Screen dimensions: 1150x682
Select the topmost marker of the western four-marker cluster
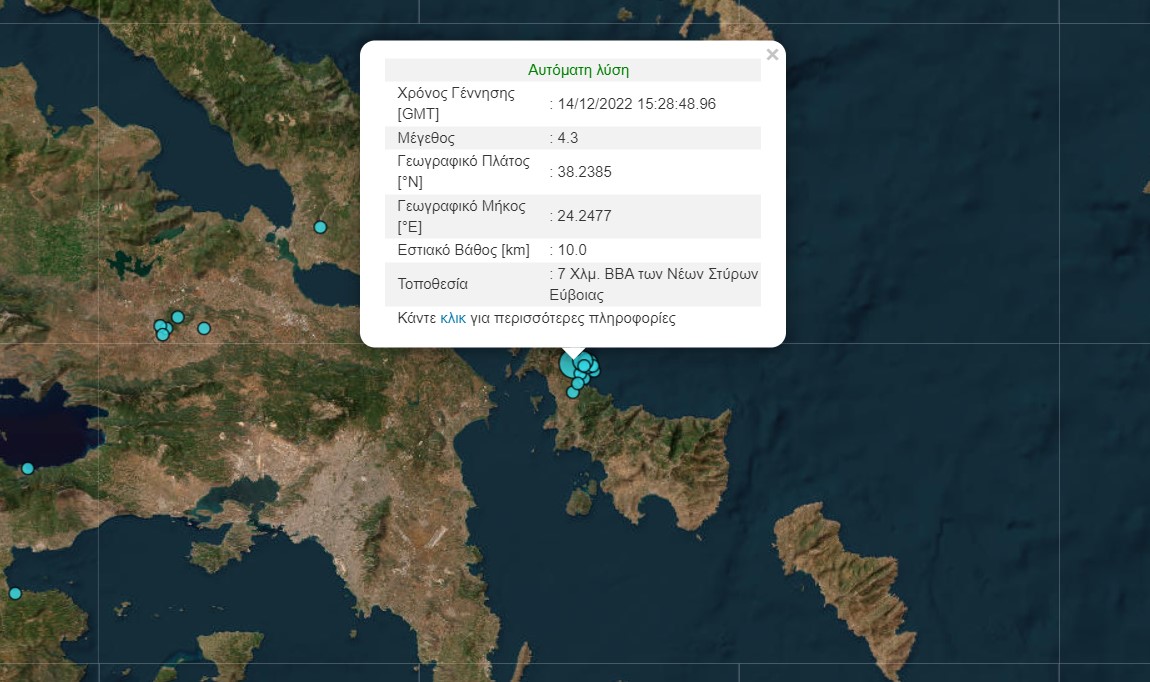tap(178, 317)
